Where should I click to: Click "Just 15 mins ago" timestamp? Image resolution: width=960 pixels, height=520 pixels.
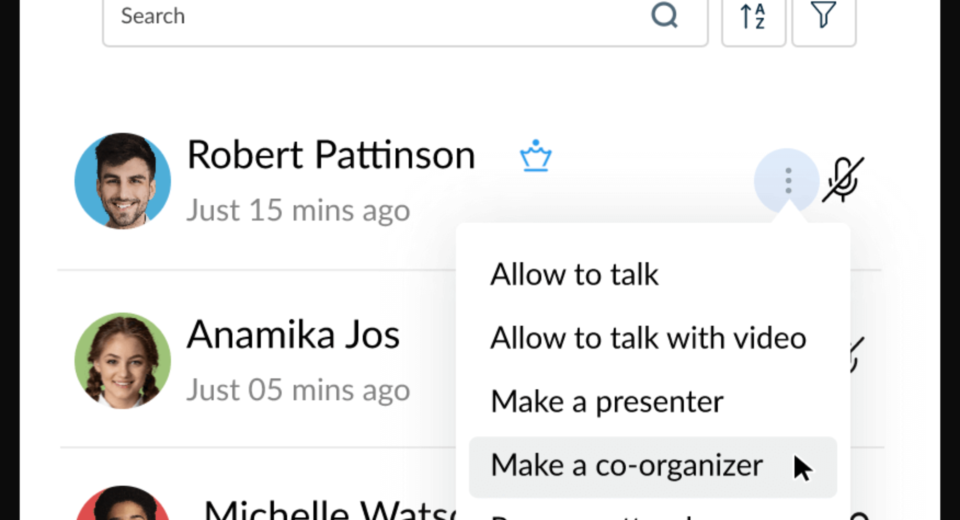coord(298,211)
